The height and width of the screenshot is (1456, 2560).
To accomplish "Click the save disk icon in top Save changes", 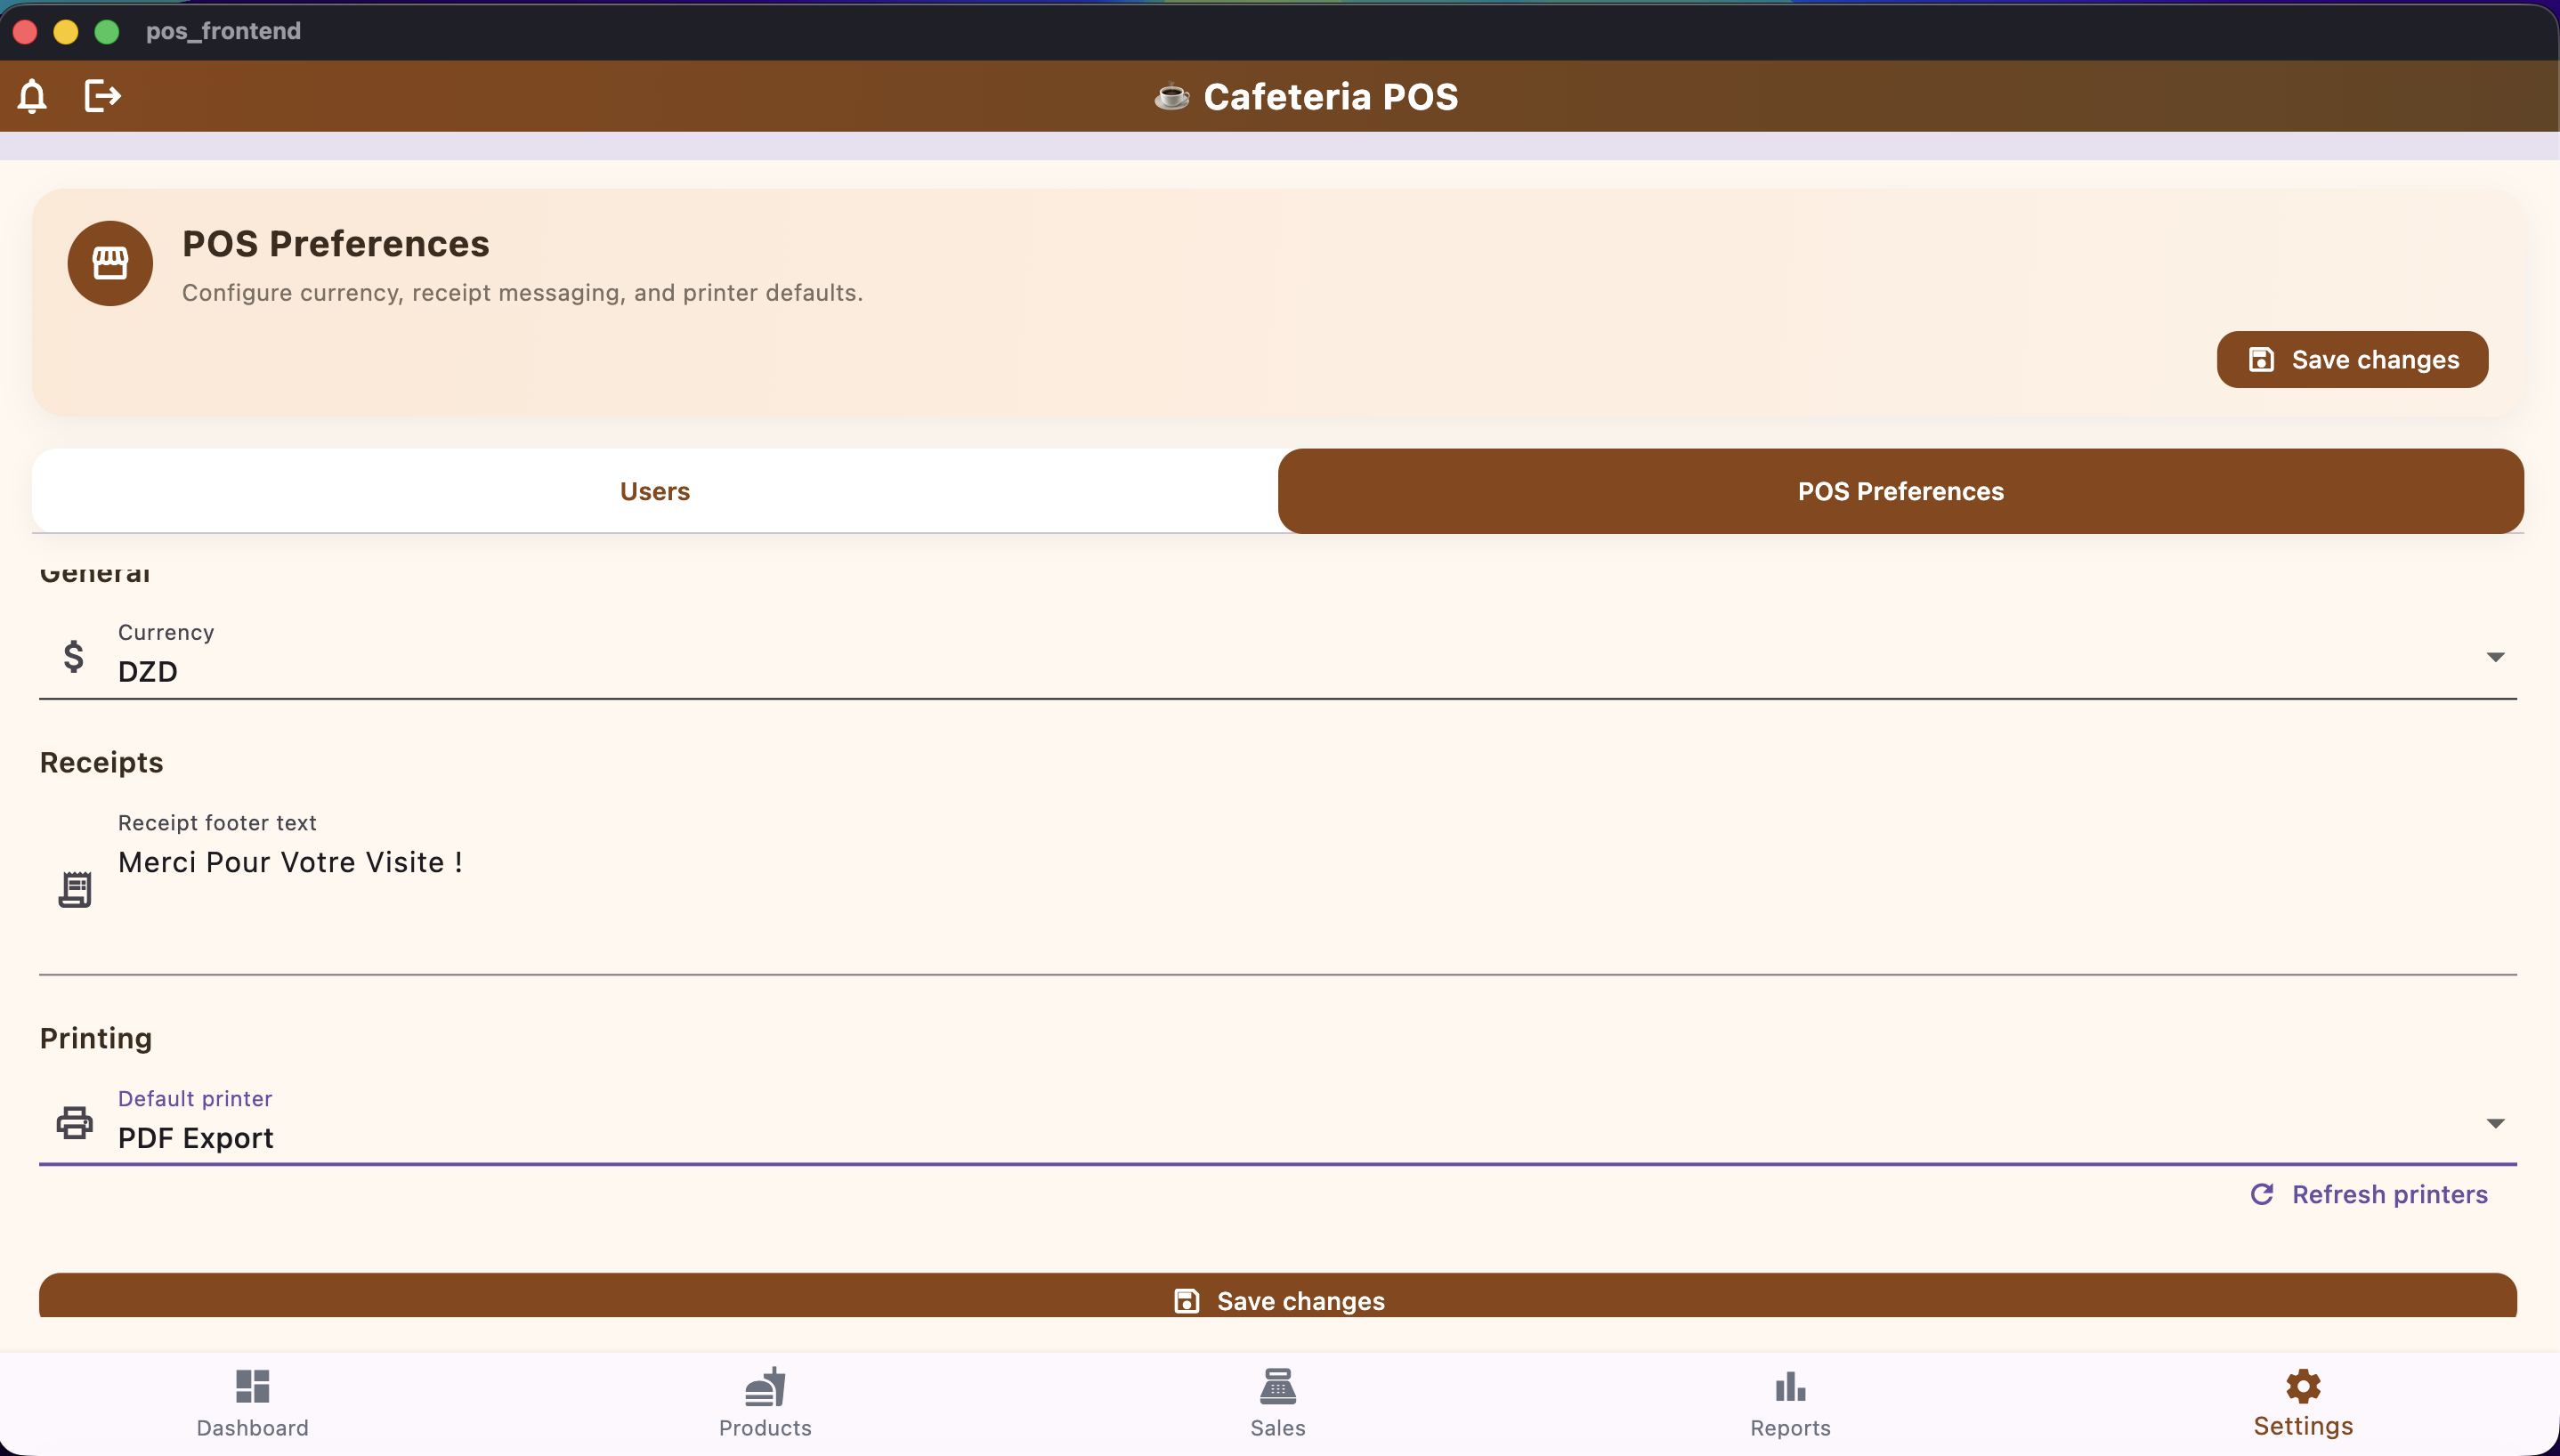I will point(2262,360).
